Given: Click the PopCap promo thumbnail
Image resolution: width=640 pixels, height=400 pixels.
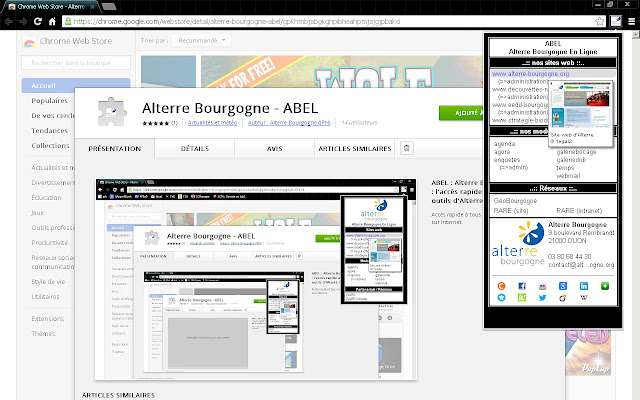Looking at the screenshot, I should point(588,353).
